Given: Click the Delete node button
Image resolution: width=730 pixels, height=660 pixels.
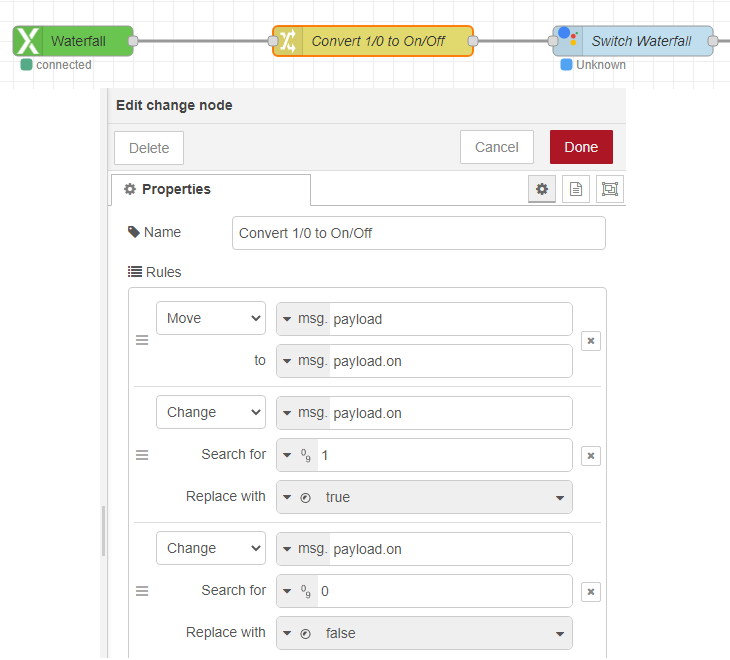Looking at the screenshot, I should coord(149,148).
